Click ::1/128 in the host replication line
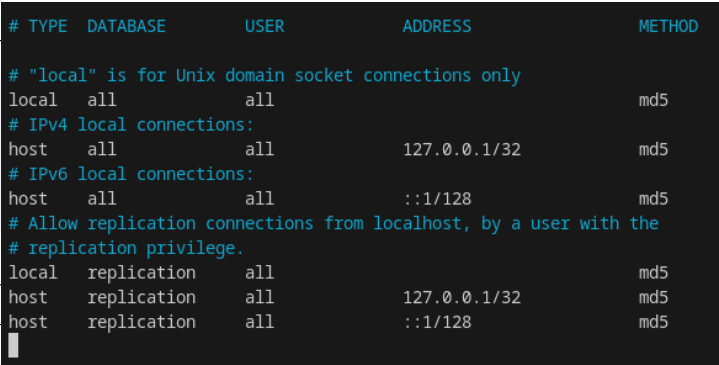The height and width of the screenshot is (365, 719). coord(437,322)
